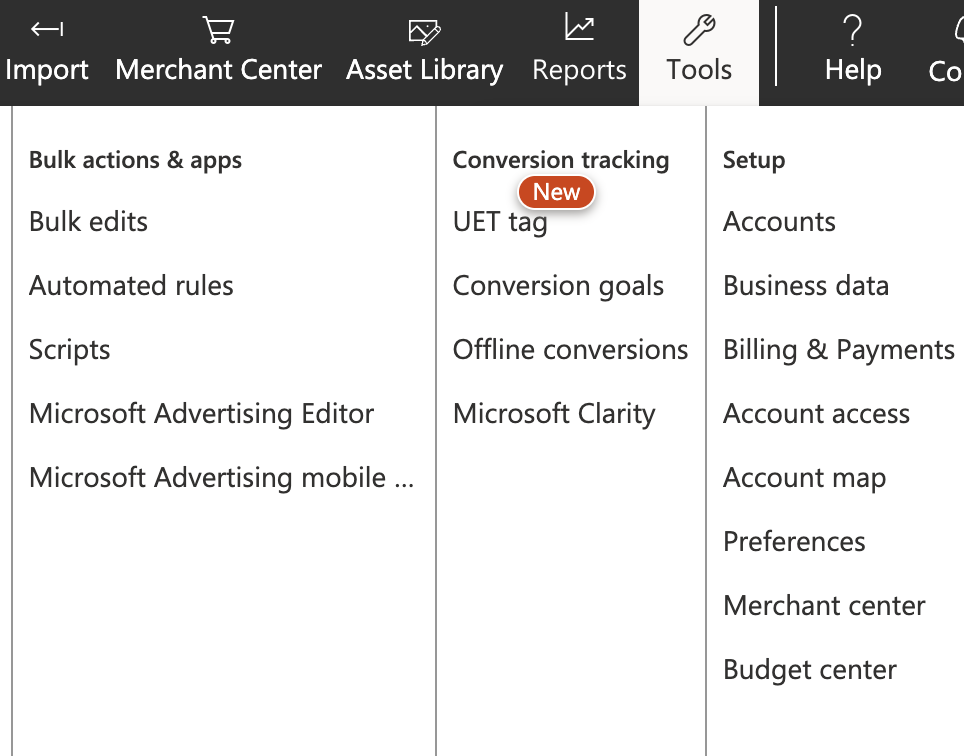This screenshot has height=756, width=964.
Task: Click the Merchant Center shopping cart icon
Action: click(218, 30)
